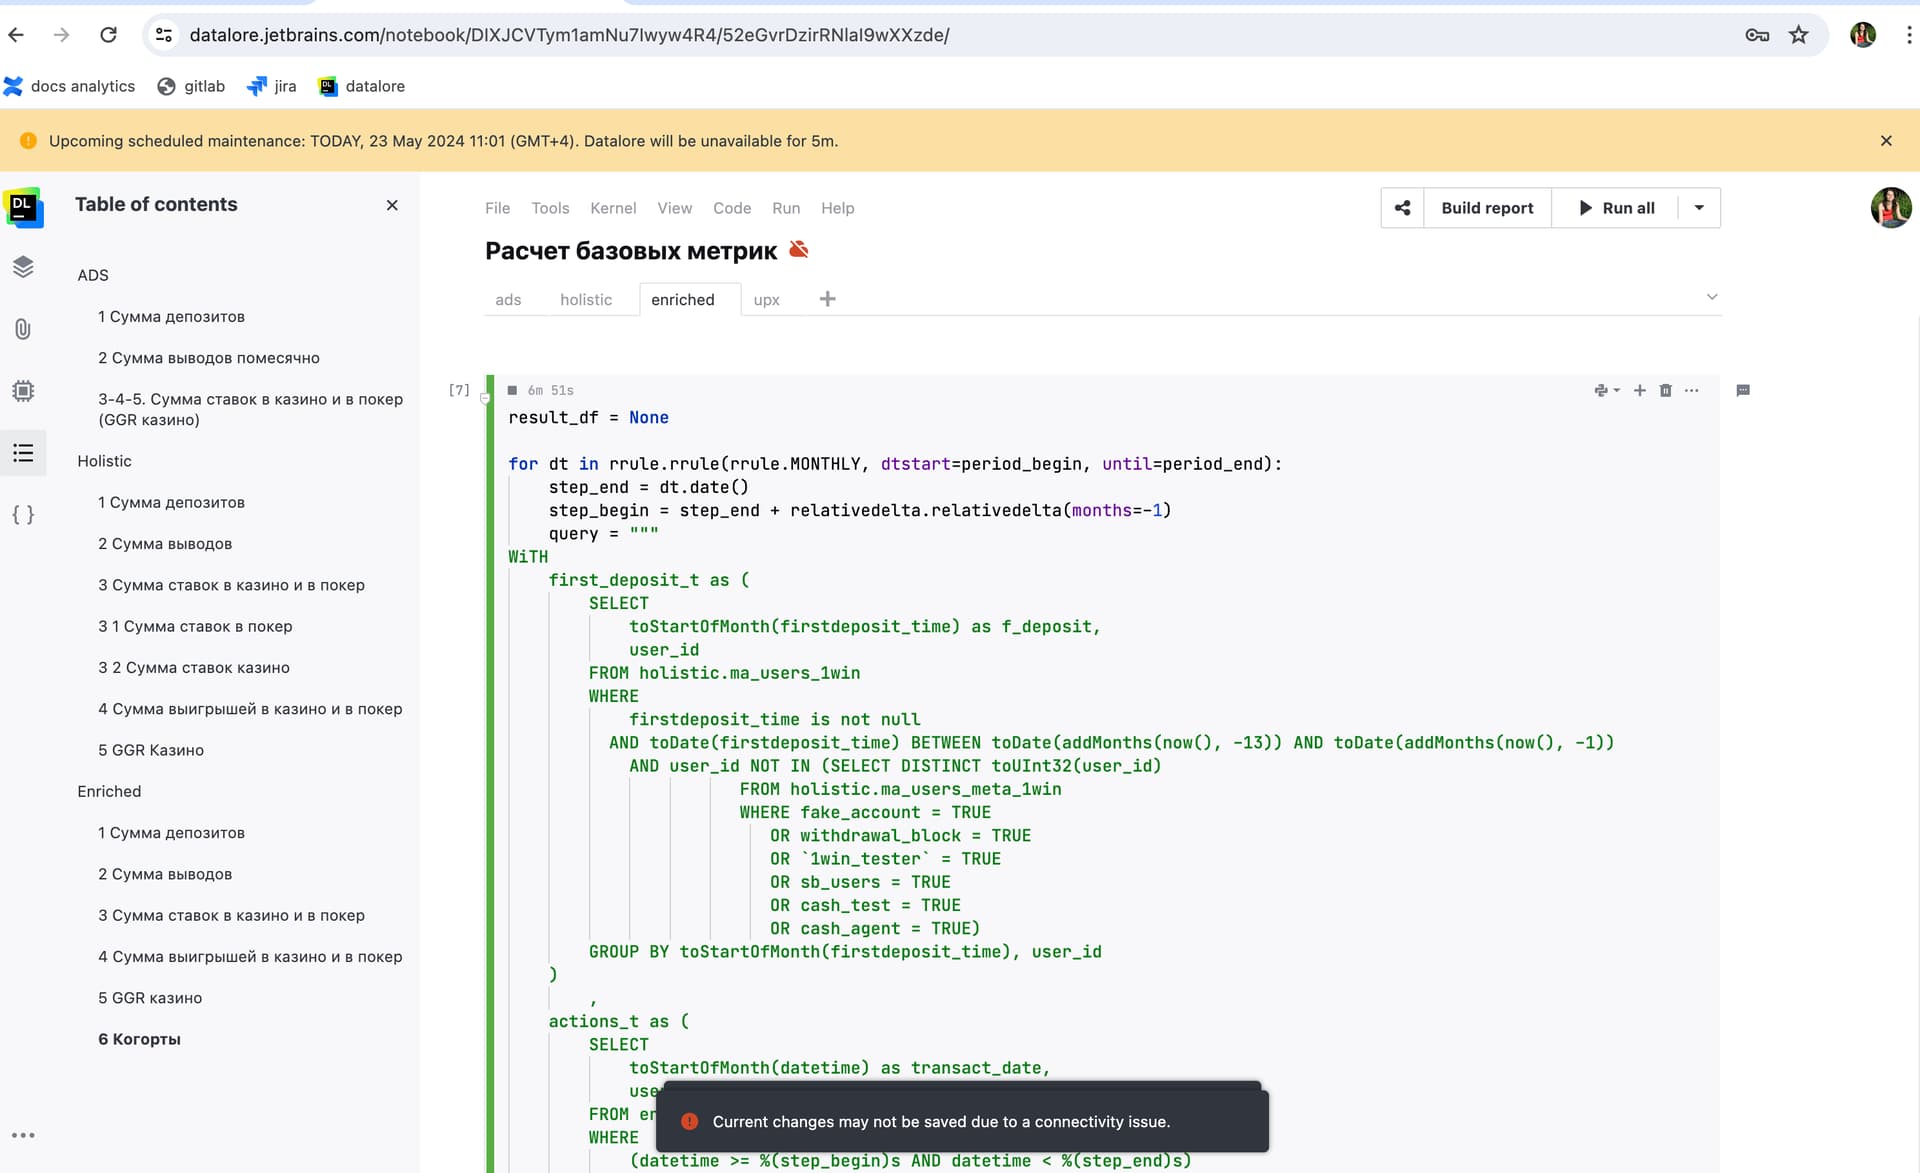The image size is (1920, 1173).
Task: Click the share notebook icon
Action: click(x=1403, y=208)
